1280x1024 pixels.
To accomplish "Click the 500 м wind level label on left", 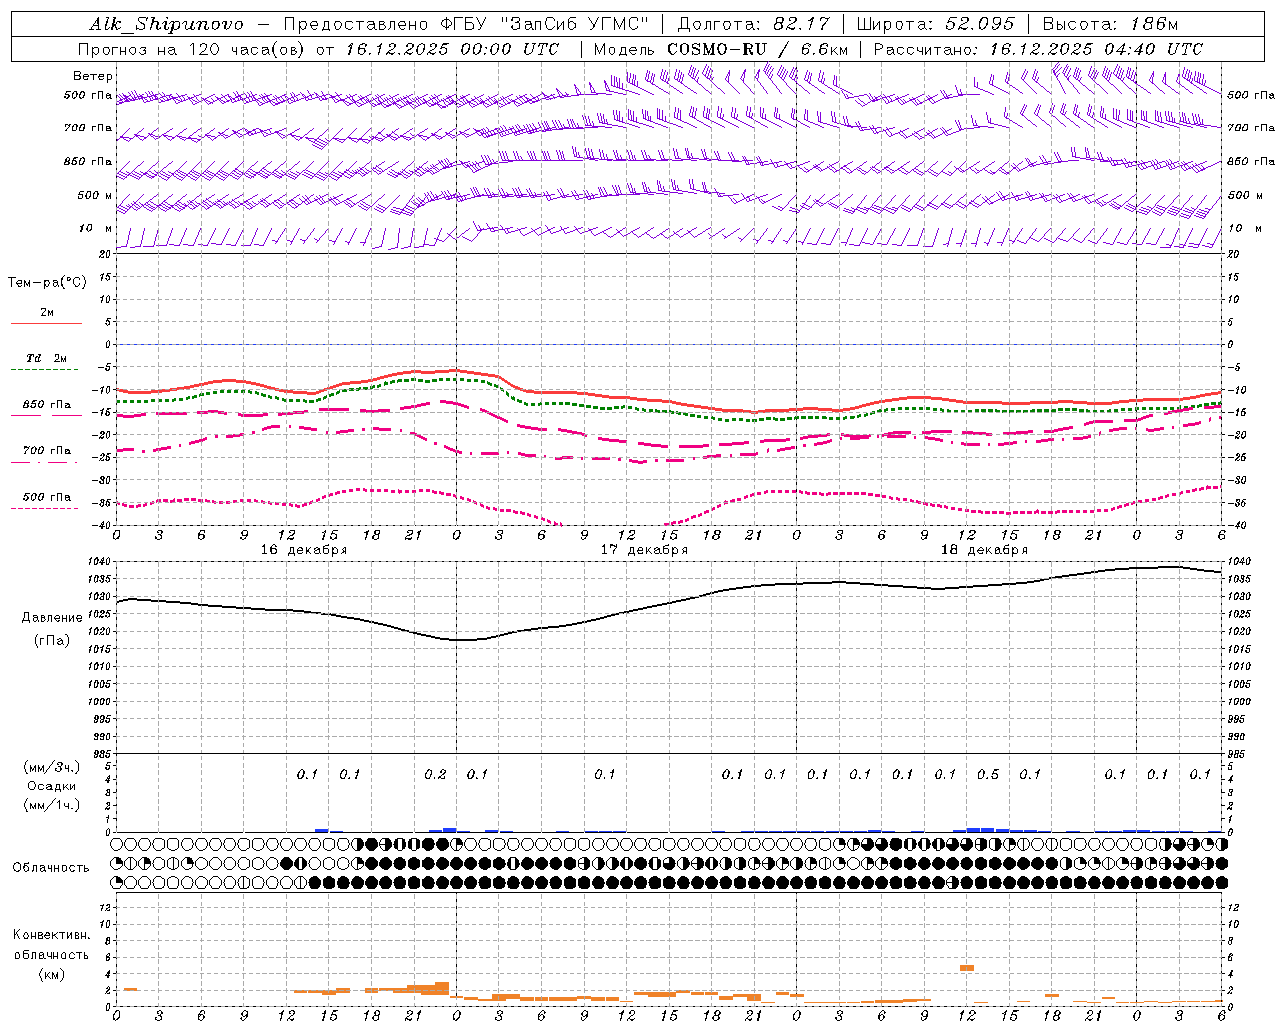I will (95, 195).
